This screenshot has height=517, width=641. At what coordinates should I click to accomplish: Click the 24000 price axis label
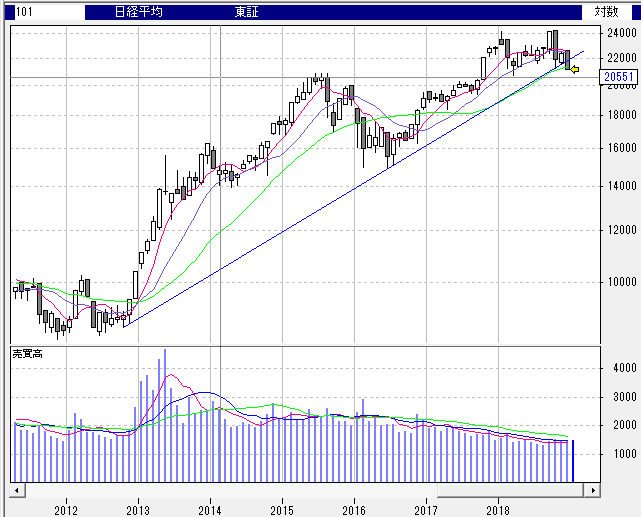coord(621,32)
